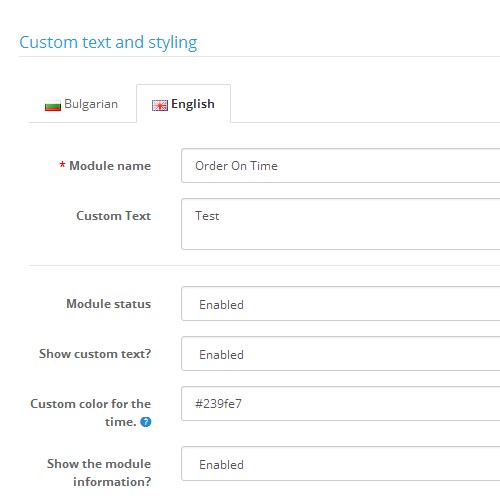This screenshot has width=500, height=500.
Task: Click the Custom color for the time label
Action: (x=91, y=413)
